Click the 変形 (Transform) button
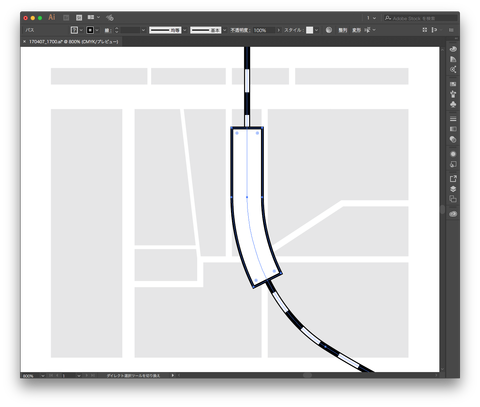This screenshot has height=407, width=480. click(x=356, y=30)
